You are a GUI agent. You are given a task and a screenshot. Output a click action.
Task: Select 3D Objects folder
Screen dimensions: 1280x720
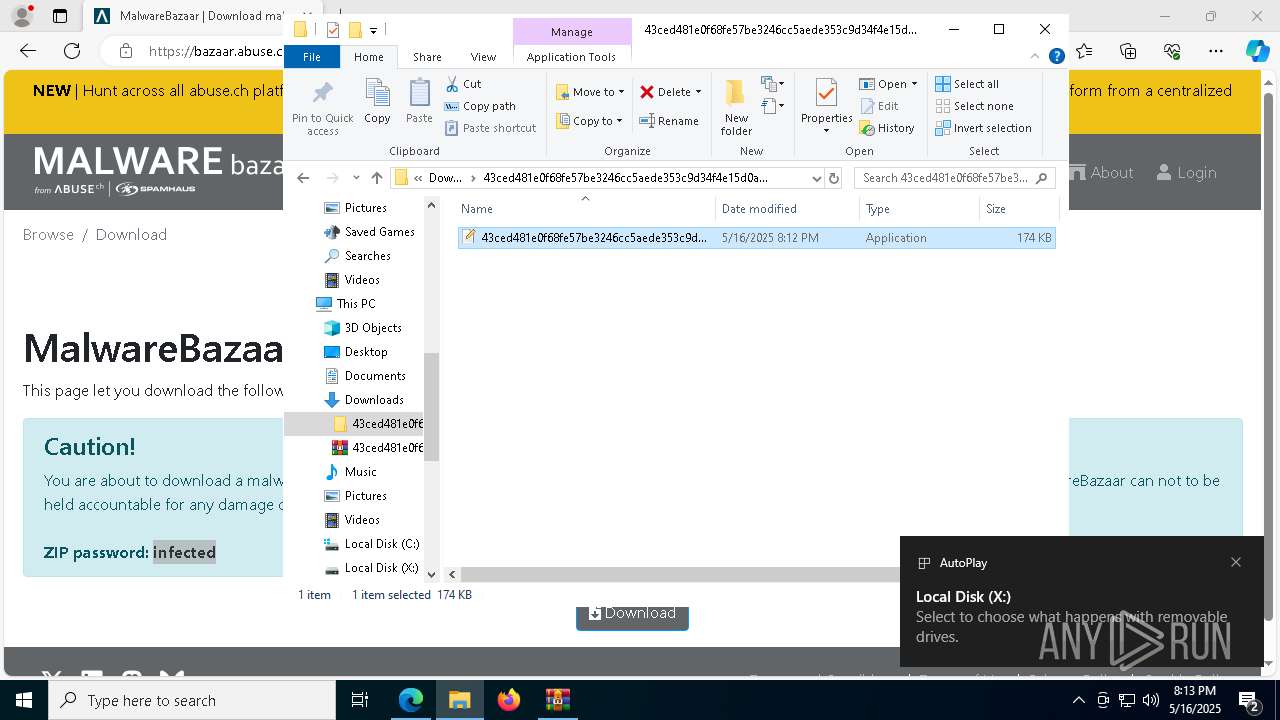(x=363, y=328)
